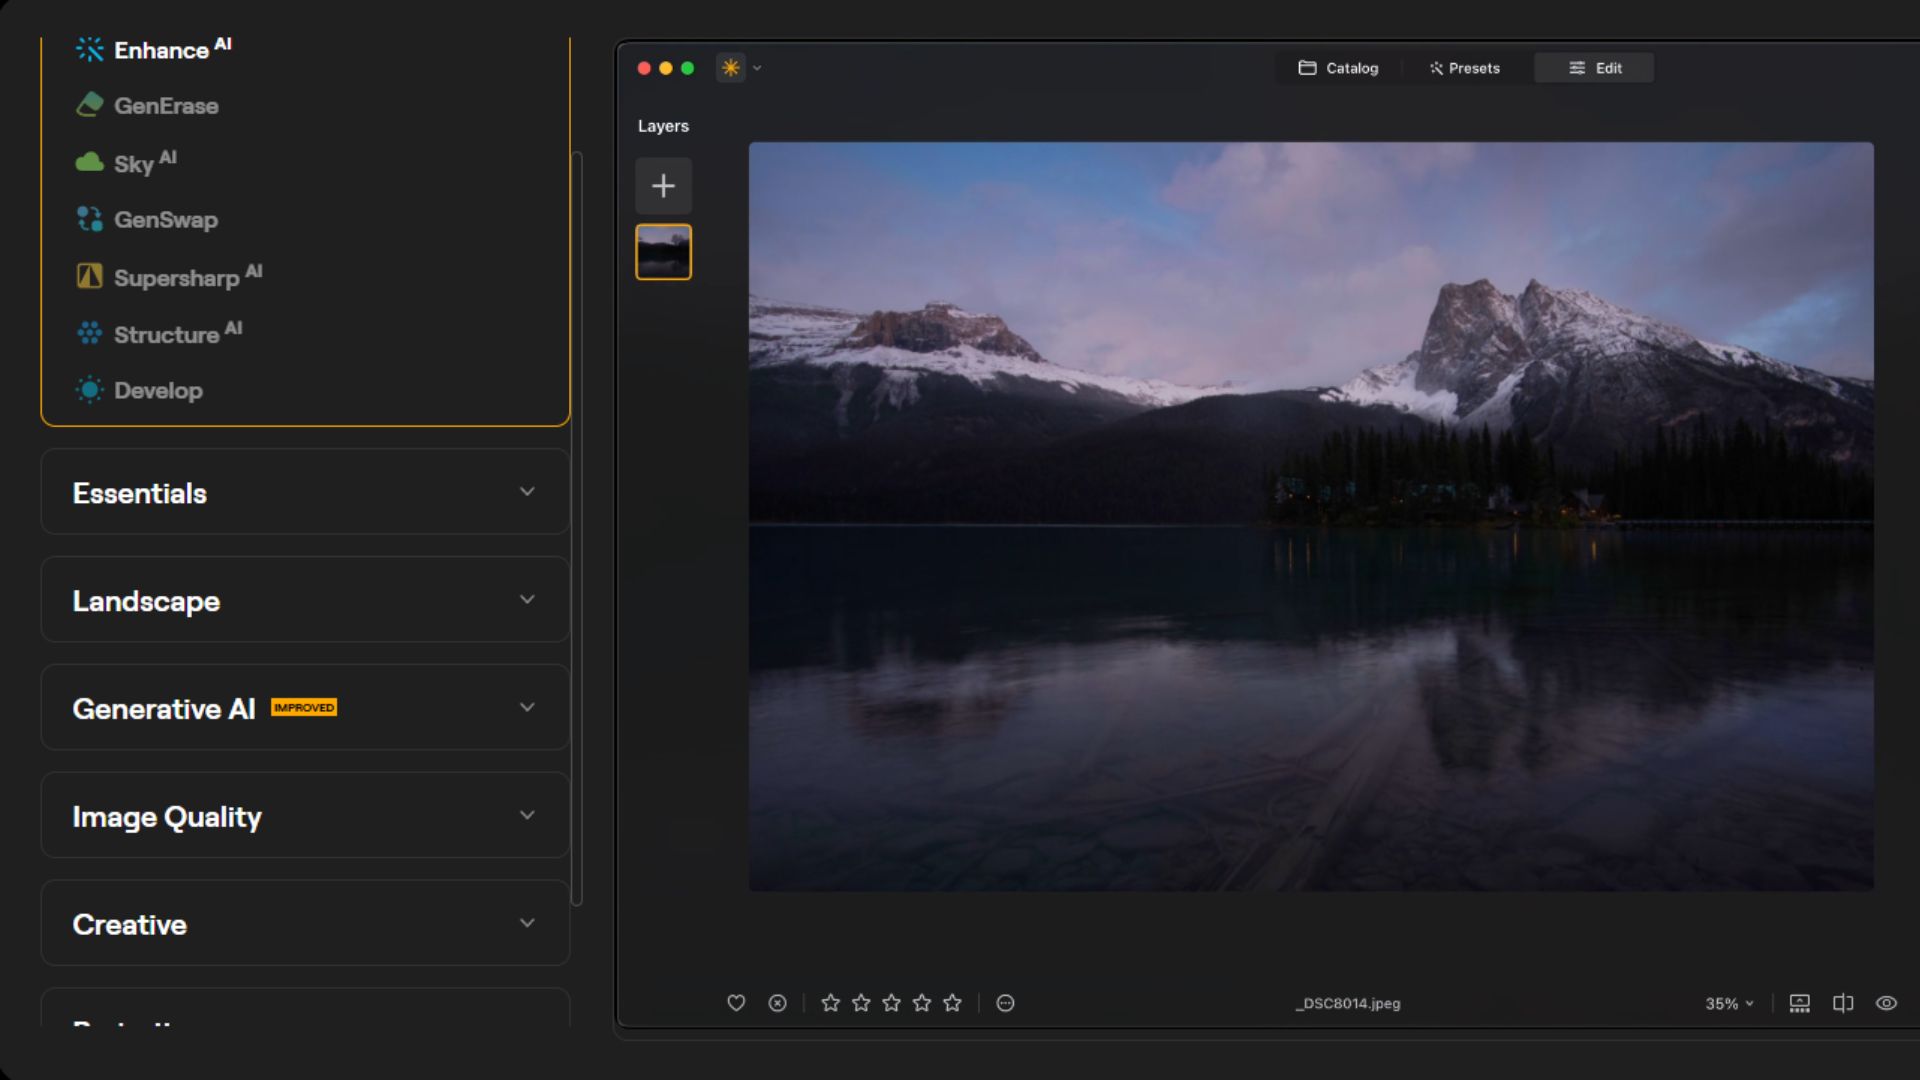Click the GenErase tool label
1920x1080 pixels.
(x=166, y=105)
